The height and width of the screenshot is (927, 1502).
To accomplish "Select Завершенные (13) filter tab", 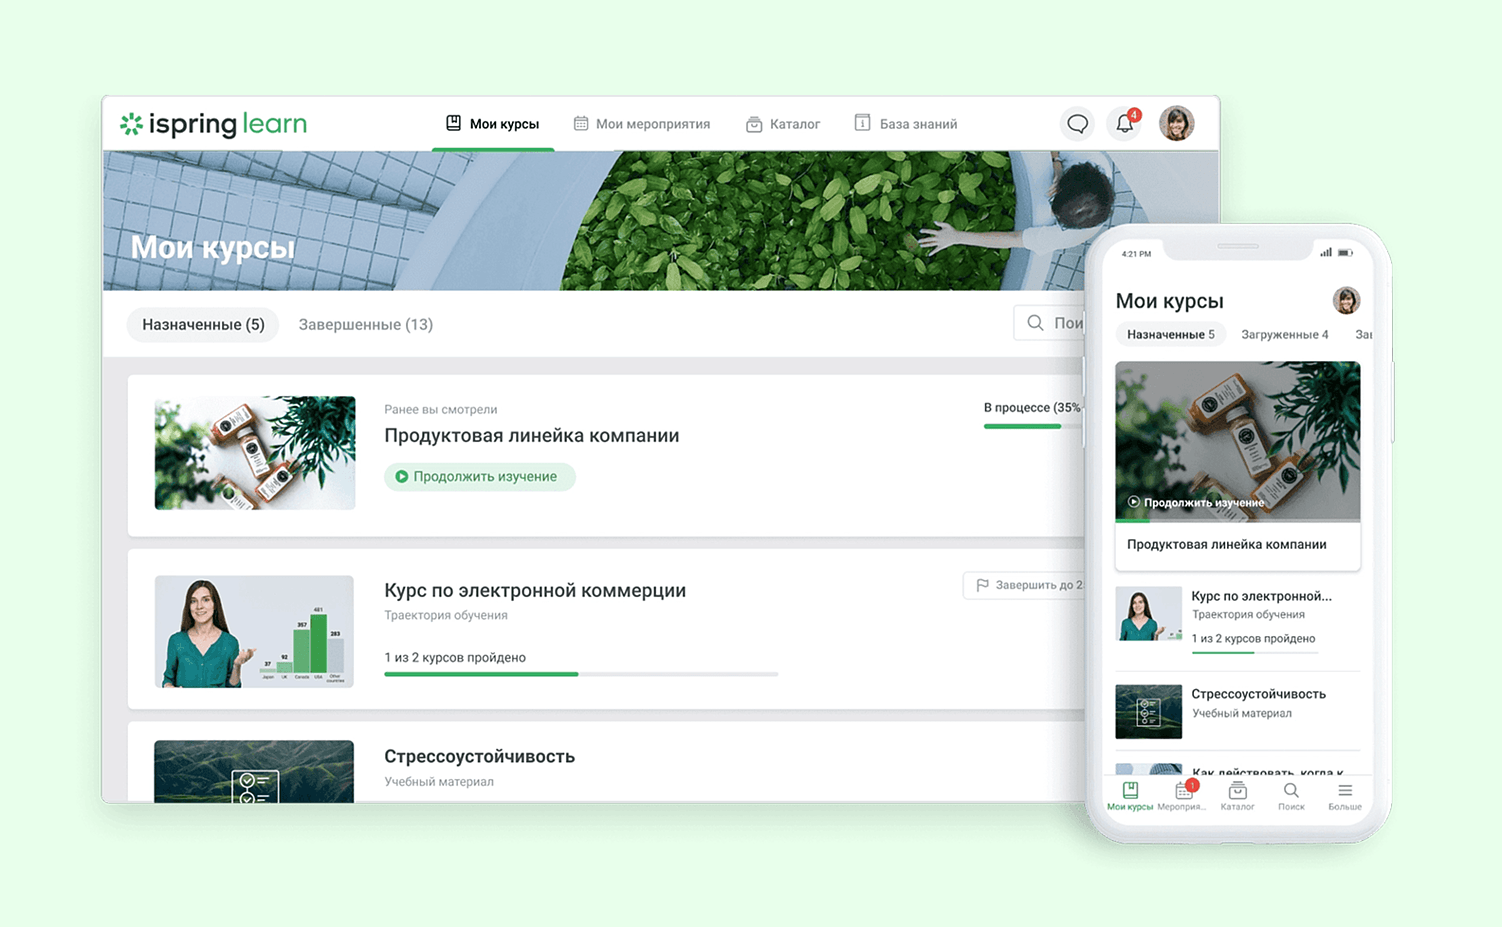I will (x=366, y=324).
